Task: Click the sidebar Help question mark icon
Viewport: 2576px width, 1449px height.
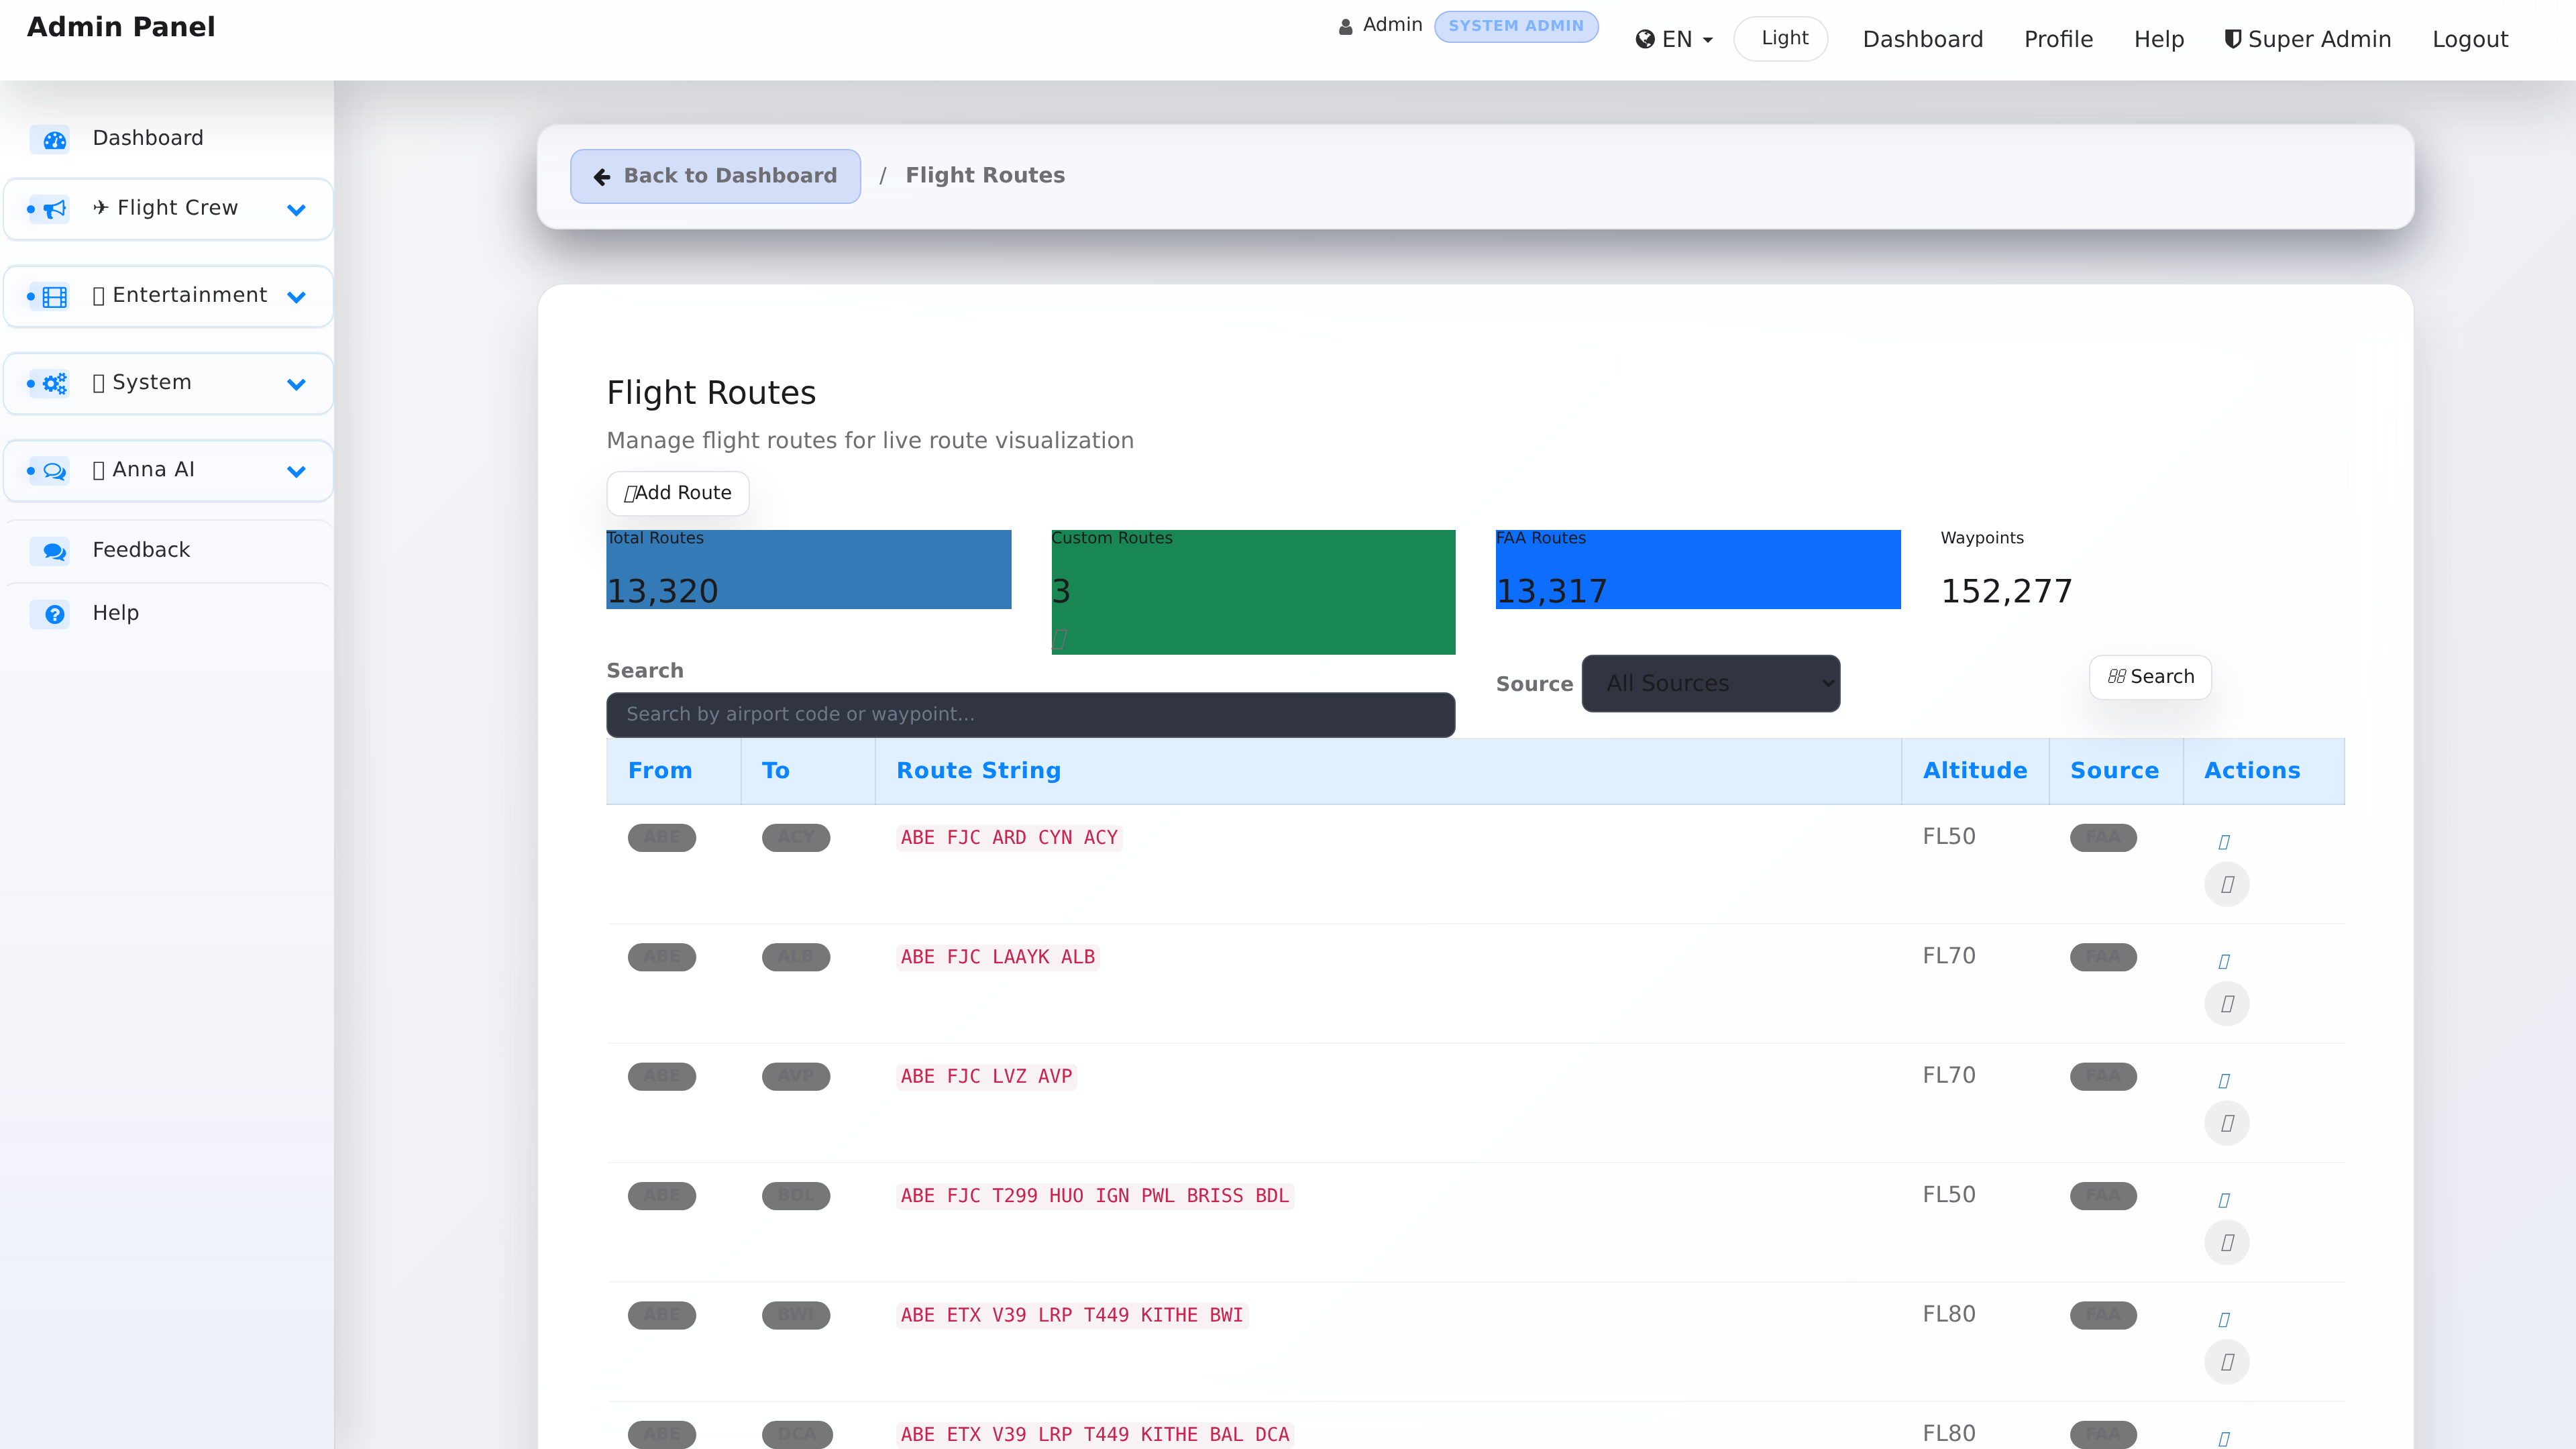Action: [x=55, y=614]
